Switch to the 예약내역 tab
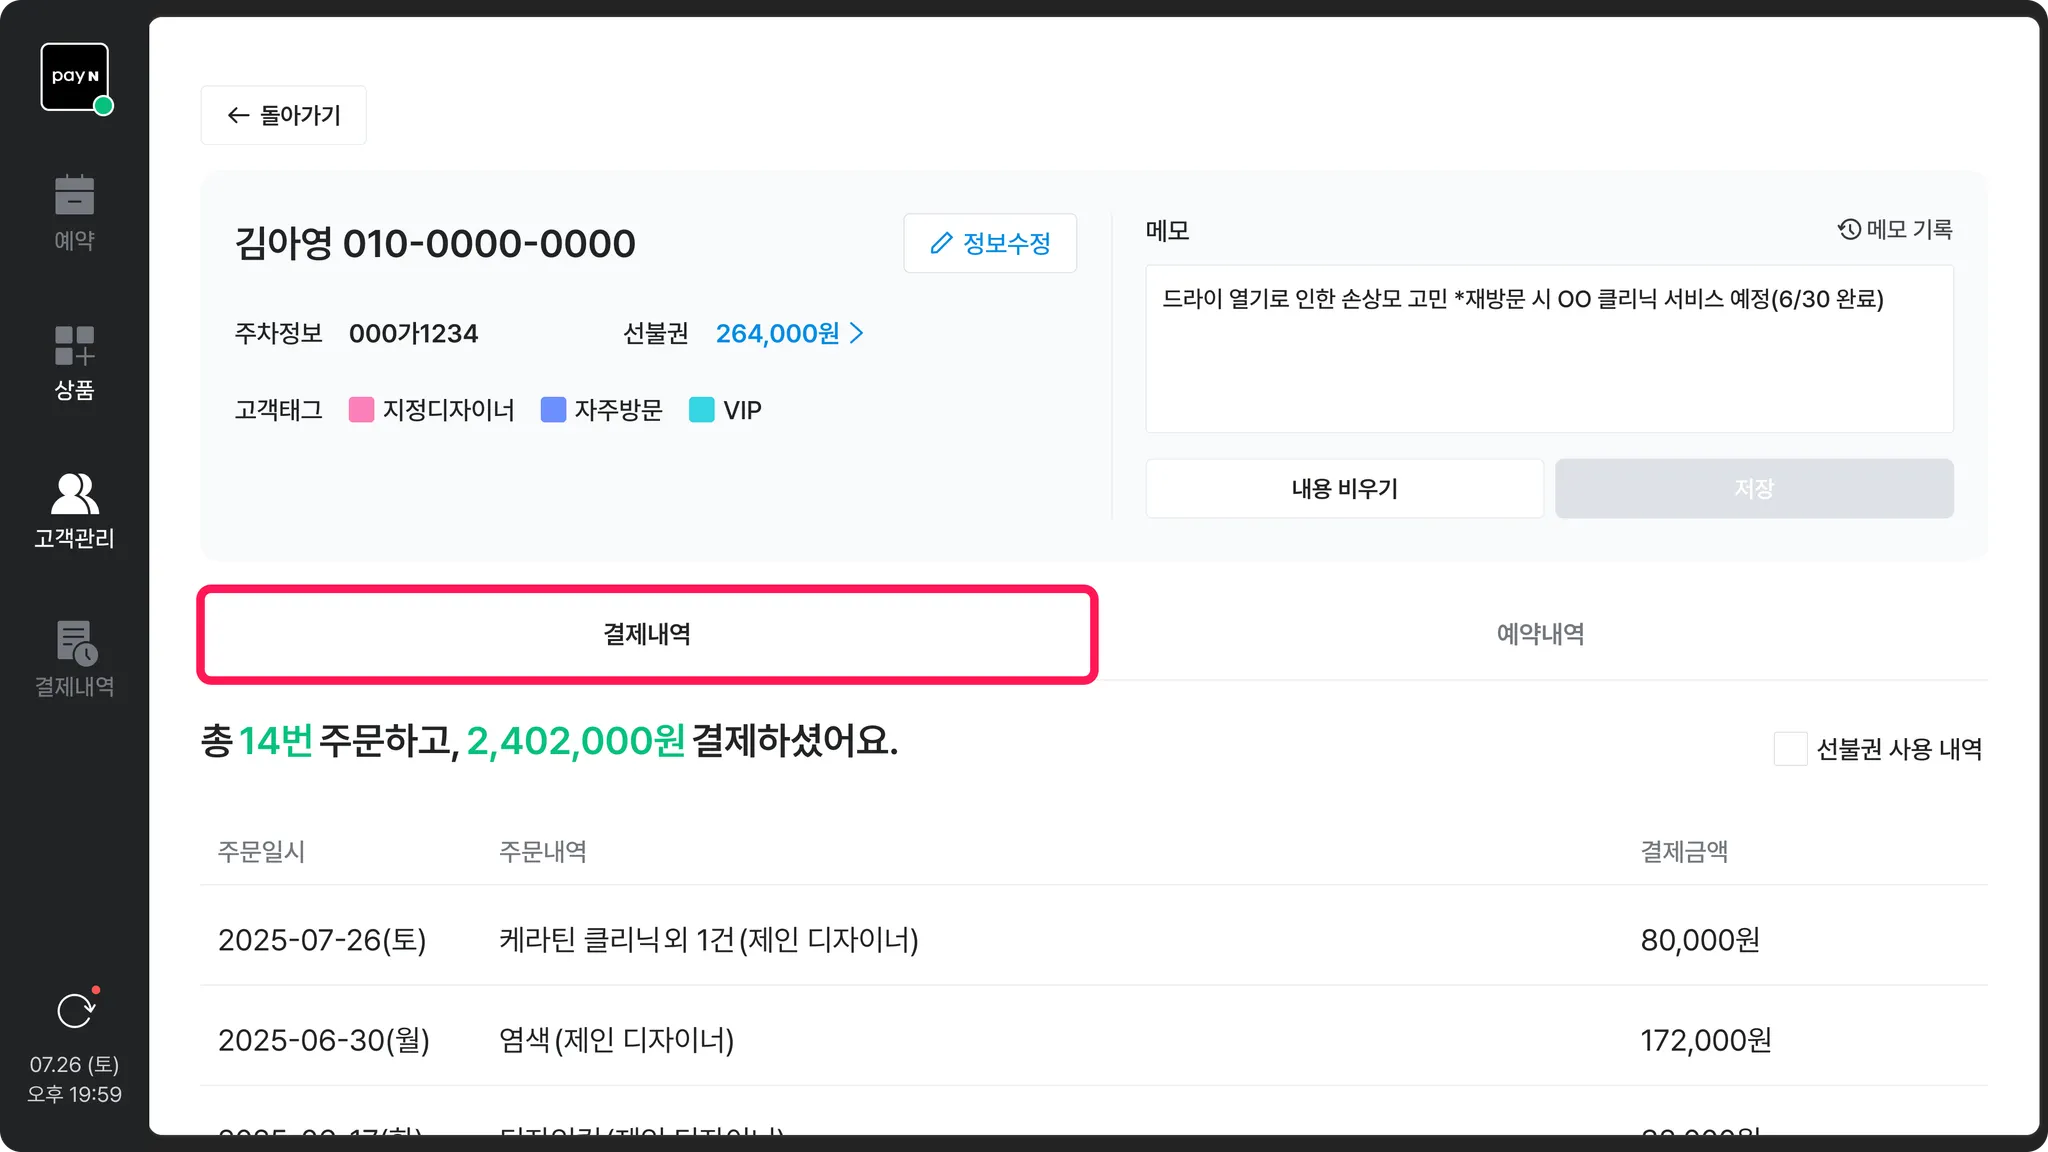This screenshot has height=1152, width=2048. point(1540,634)
